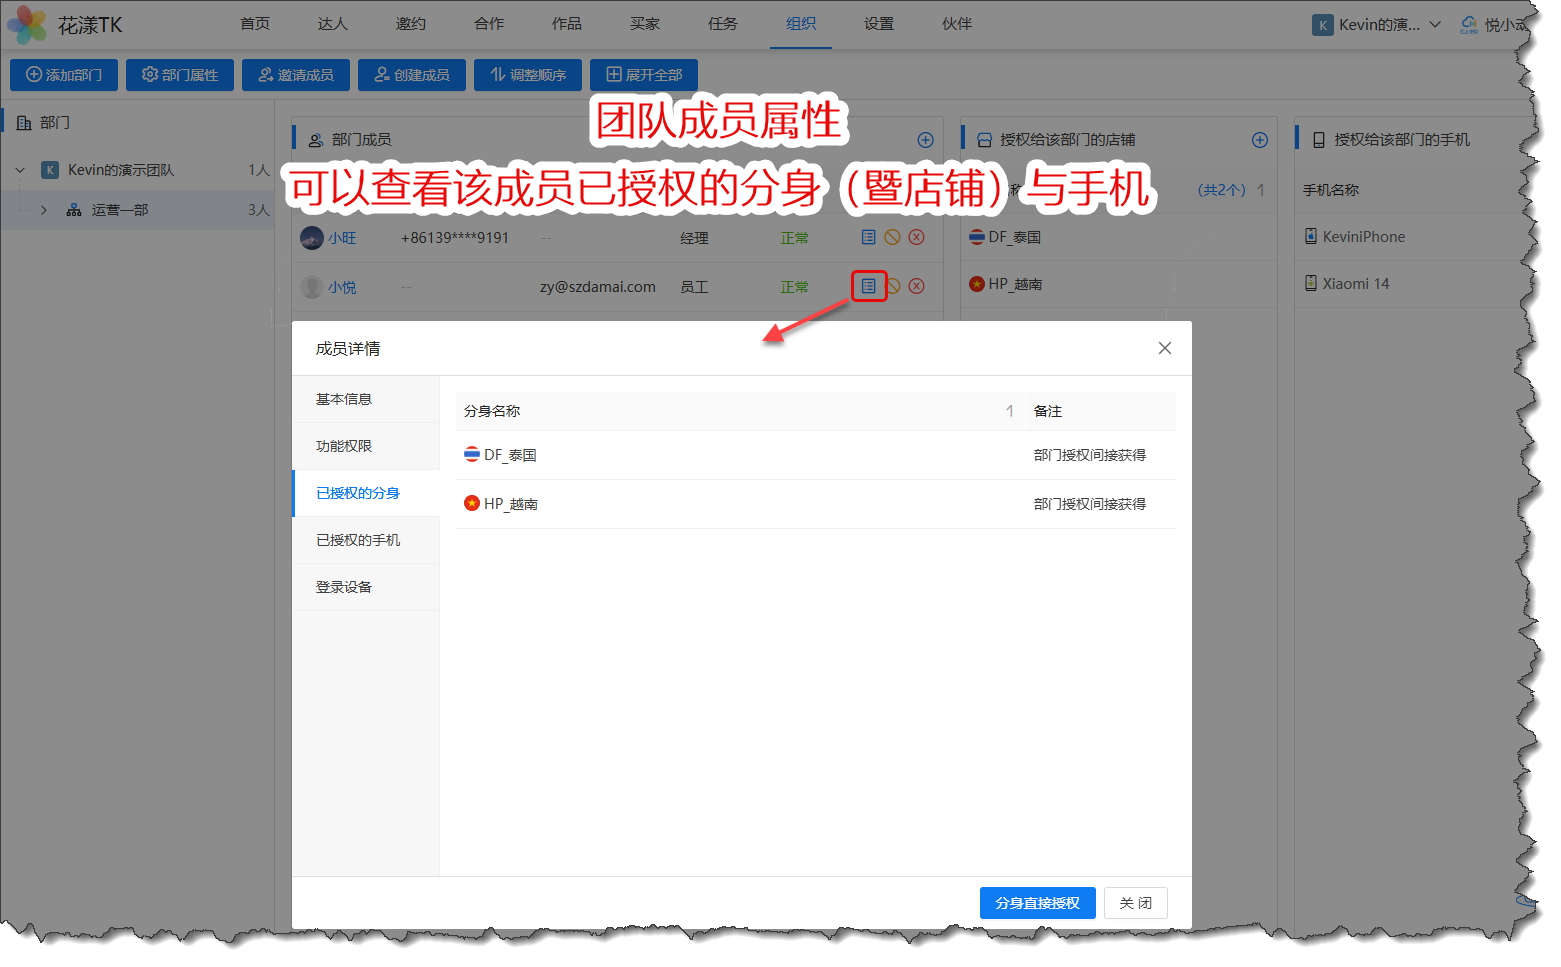Go to the 达人 menu
The image size is (1561, 967).
(332, 24)
